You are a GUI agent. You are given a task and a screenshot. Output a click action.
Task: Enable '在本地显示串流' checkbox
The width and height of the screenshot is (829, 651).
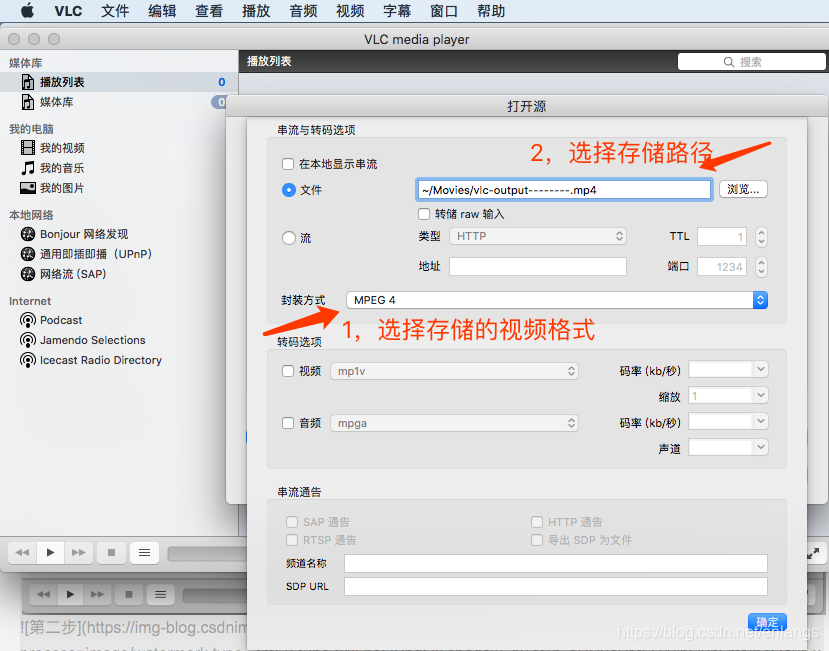pos(288,164)
